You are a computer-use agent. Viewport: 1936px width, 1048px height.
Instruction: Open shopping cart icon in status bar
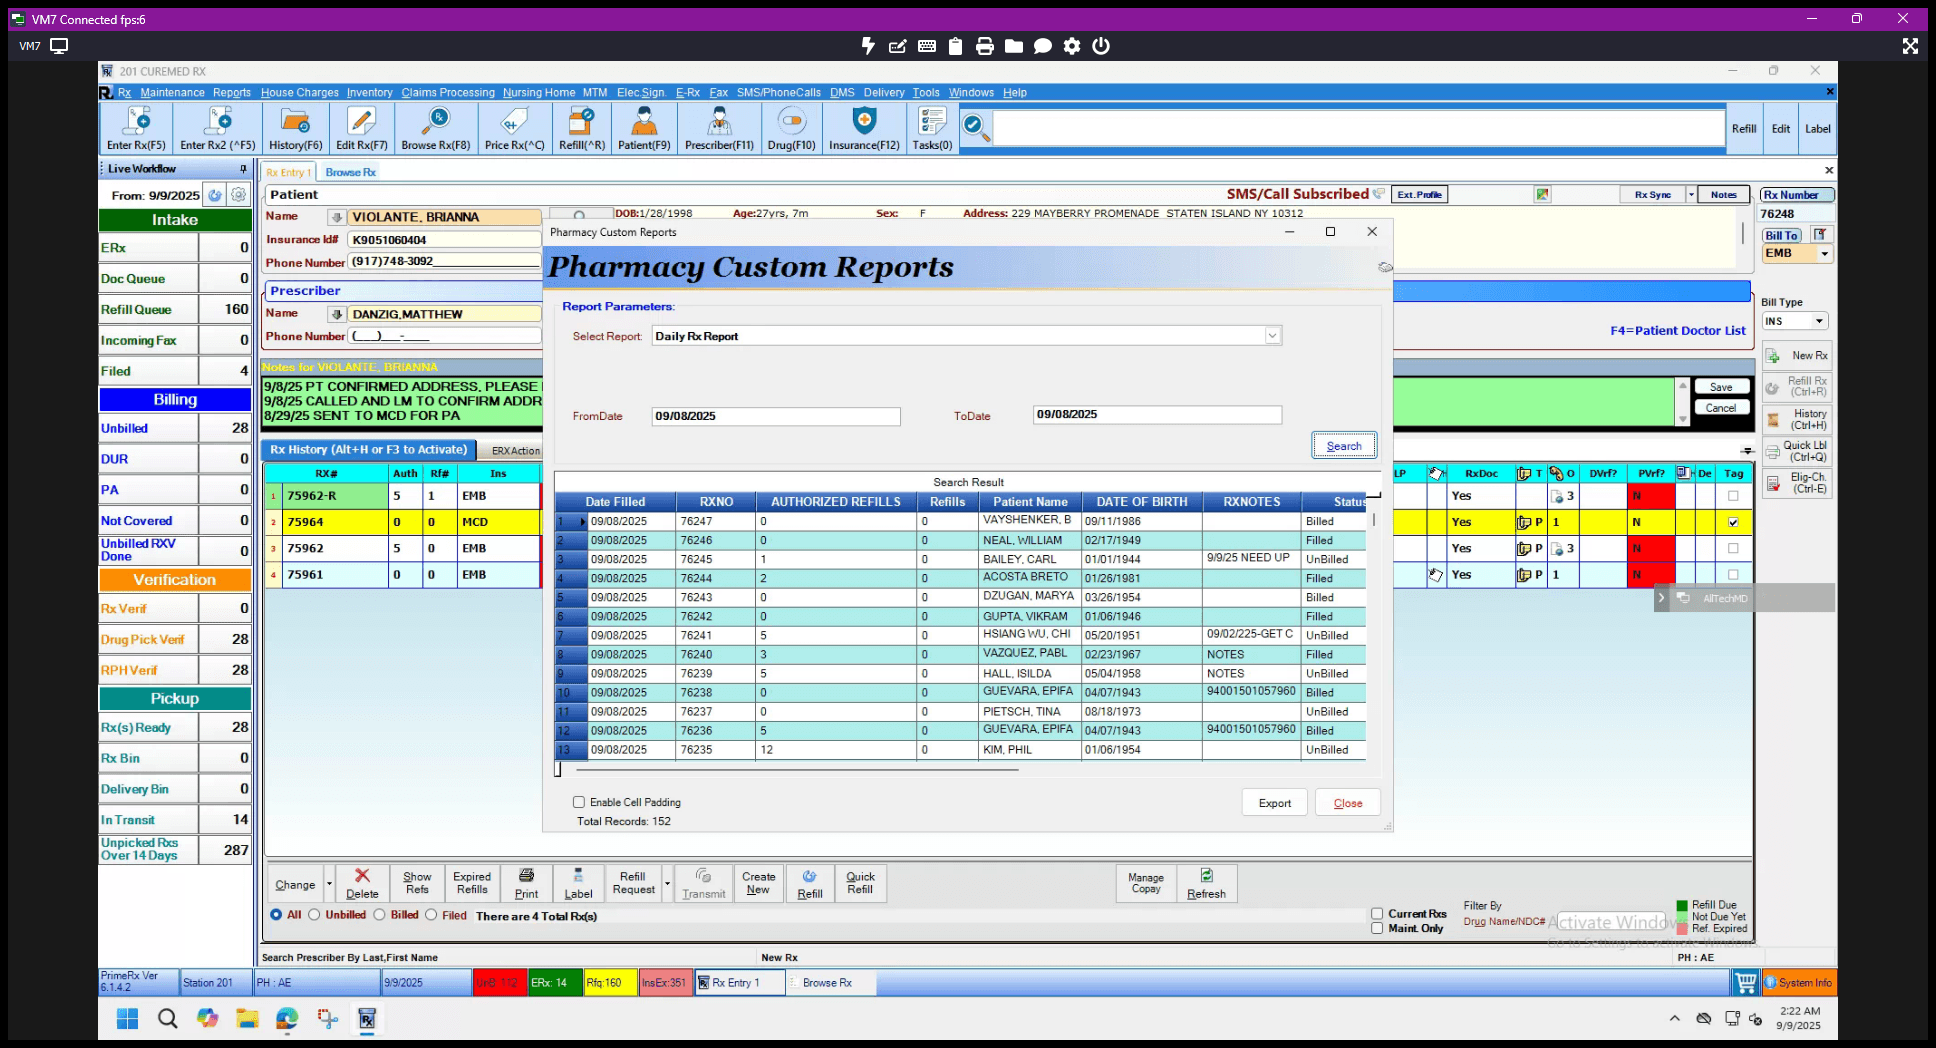(x=1746, y=983)
